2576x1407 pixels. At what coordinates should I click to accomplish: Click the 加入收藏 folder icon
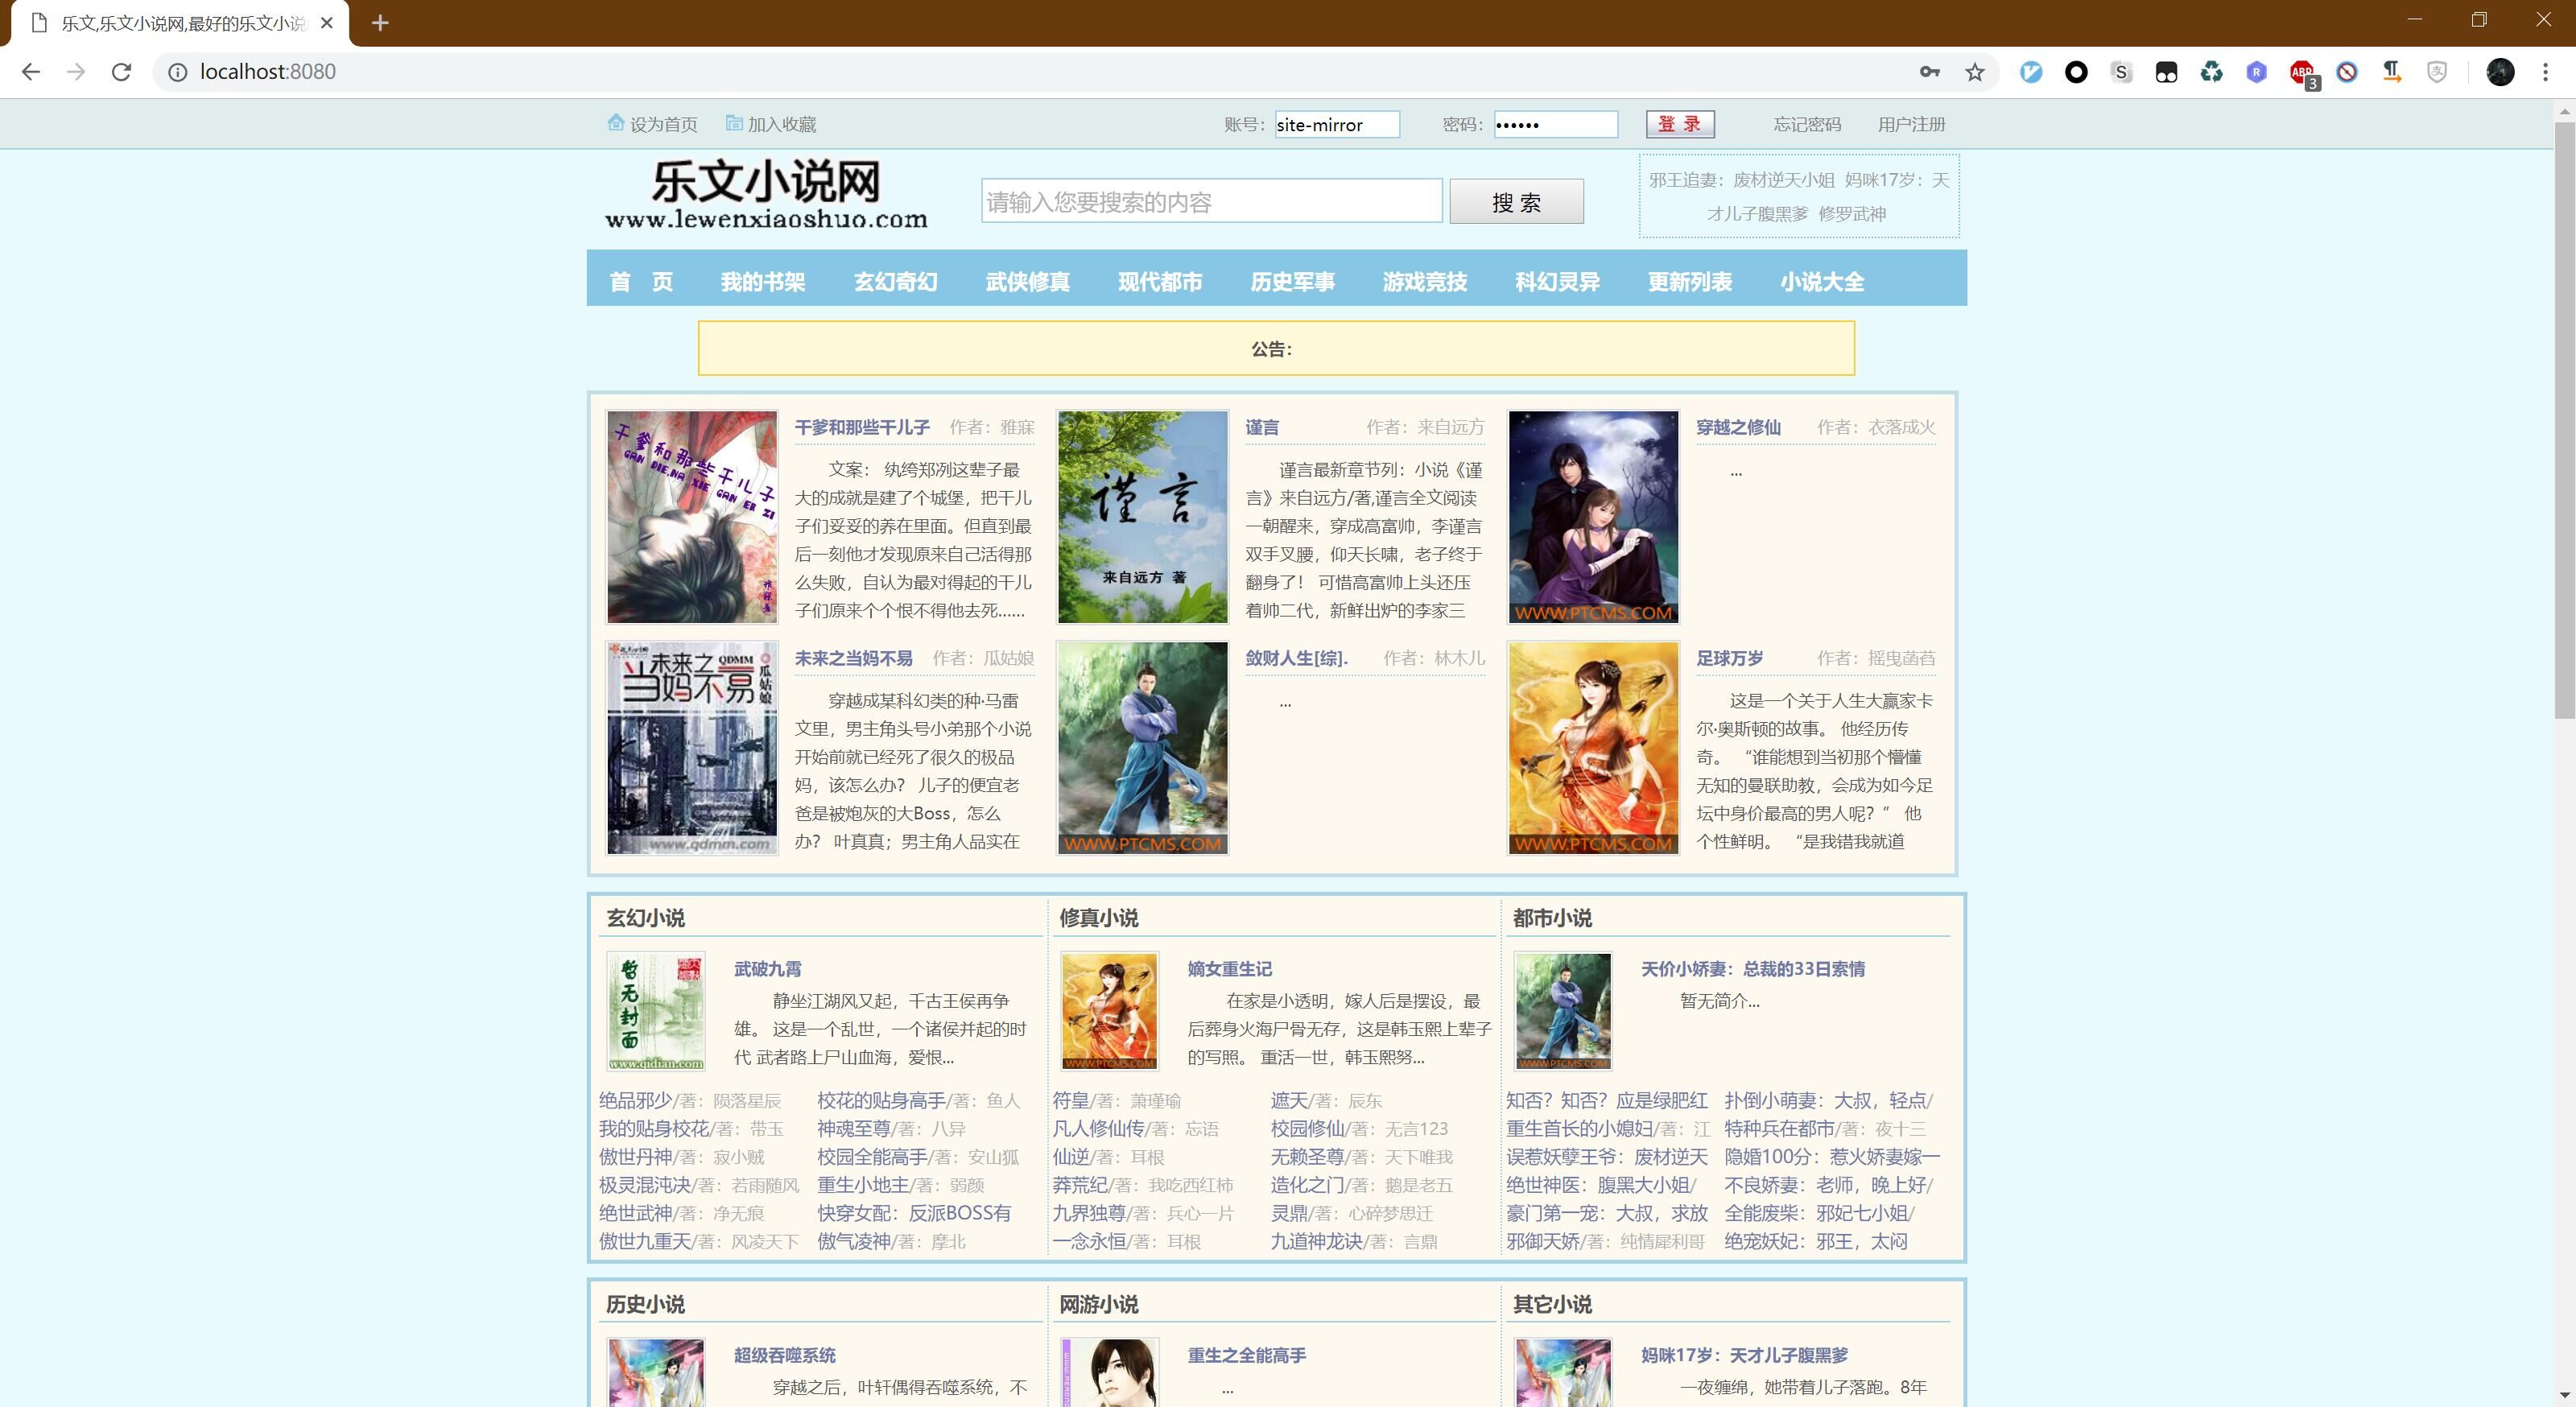(x=734, y=123)
